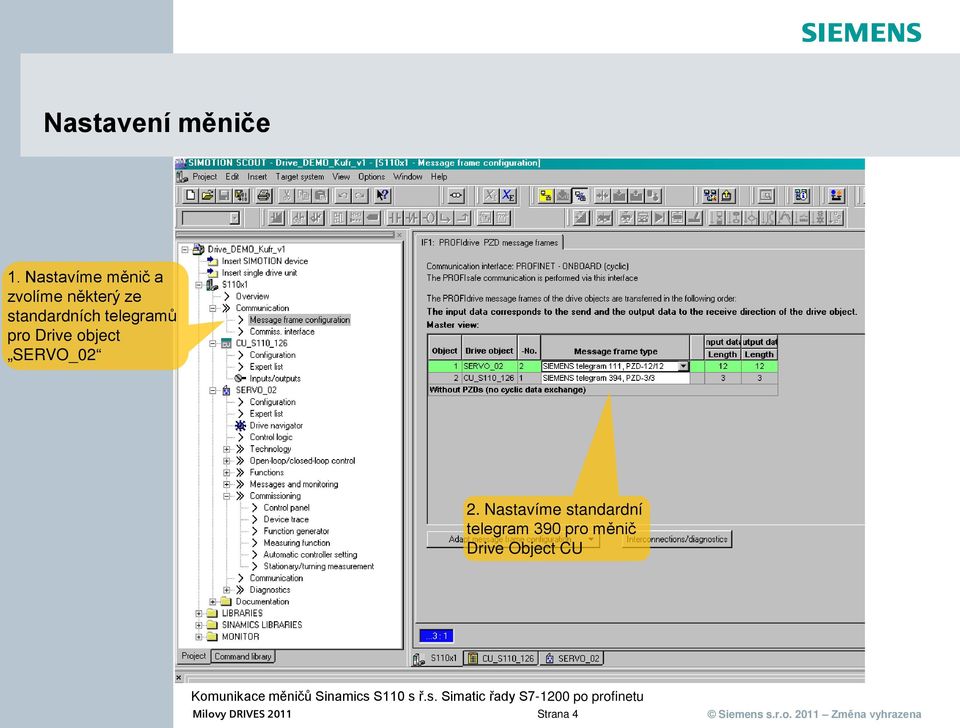Image resolution: width=960 pixels, height=728 pixels.
Task: Click the glasses monitor icon
Action: (x=456, y=195)
